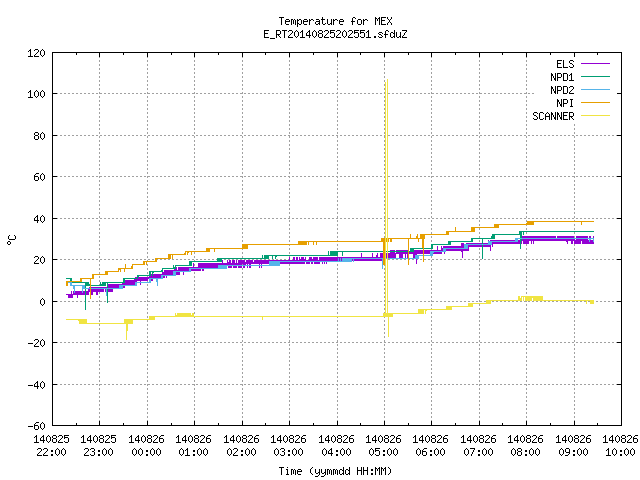Click the x-axis tick label 140826 02:00

pos(242,446)
